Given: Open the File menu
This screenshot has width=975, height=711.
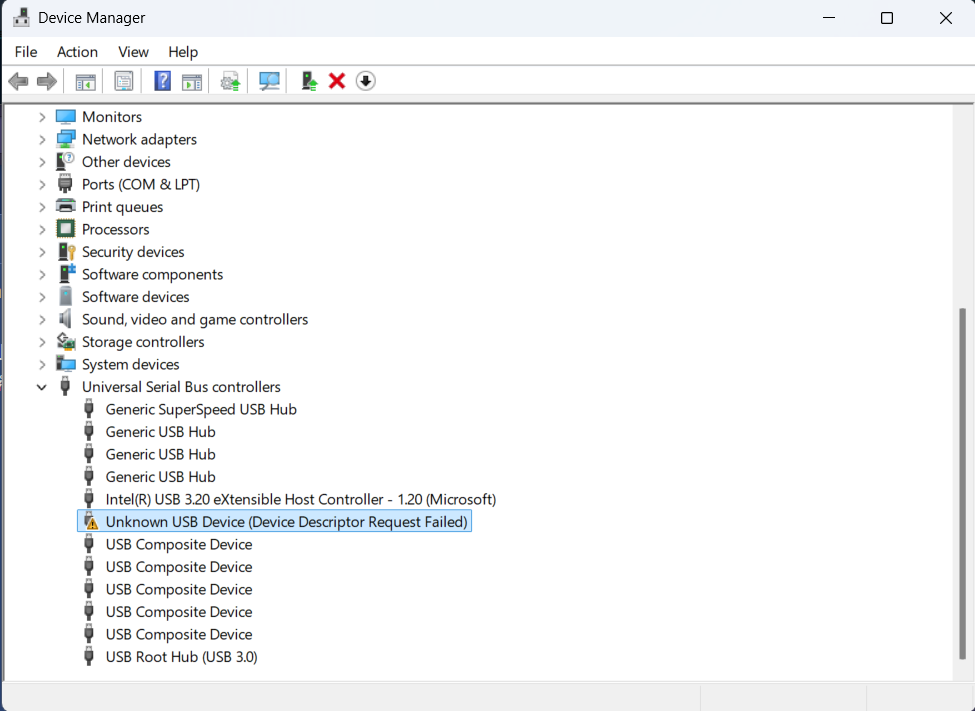Looking at the screenshot, I should tap(26, 52).
